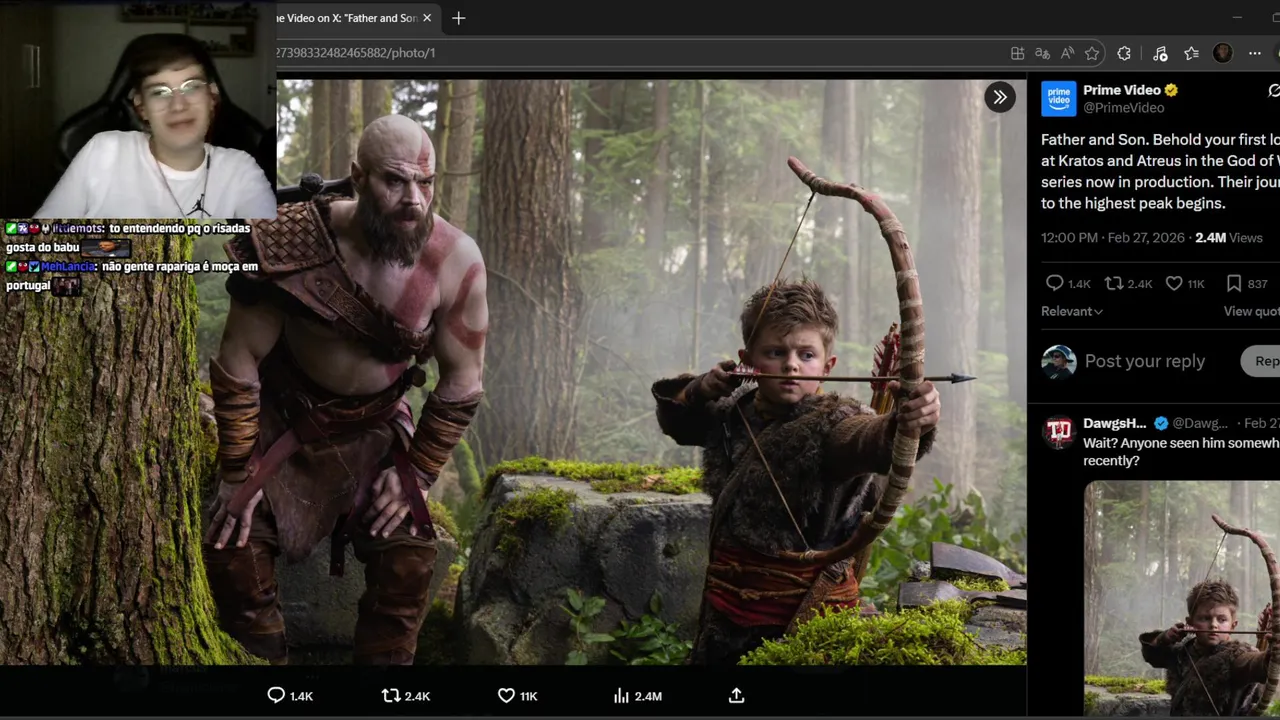Collapse the tweet sidebar with double-chevron button
Image resolution: width=1280 pixels, height=720 pixels.
(x=1000, y=97)
